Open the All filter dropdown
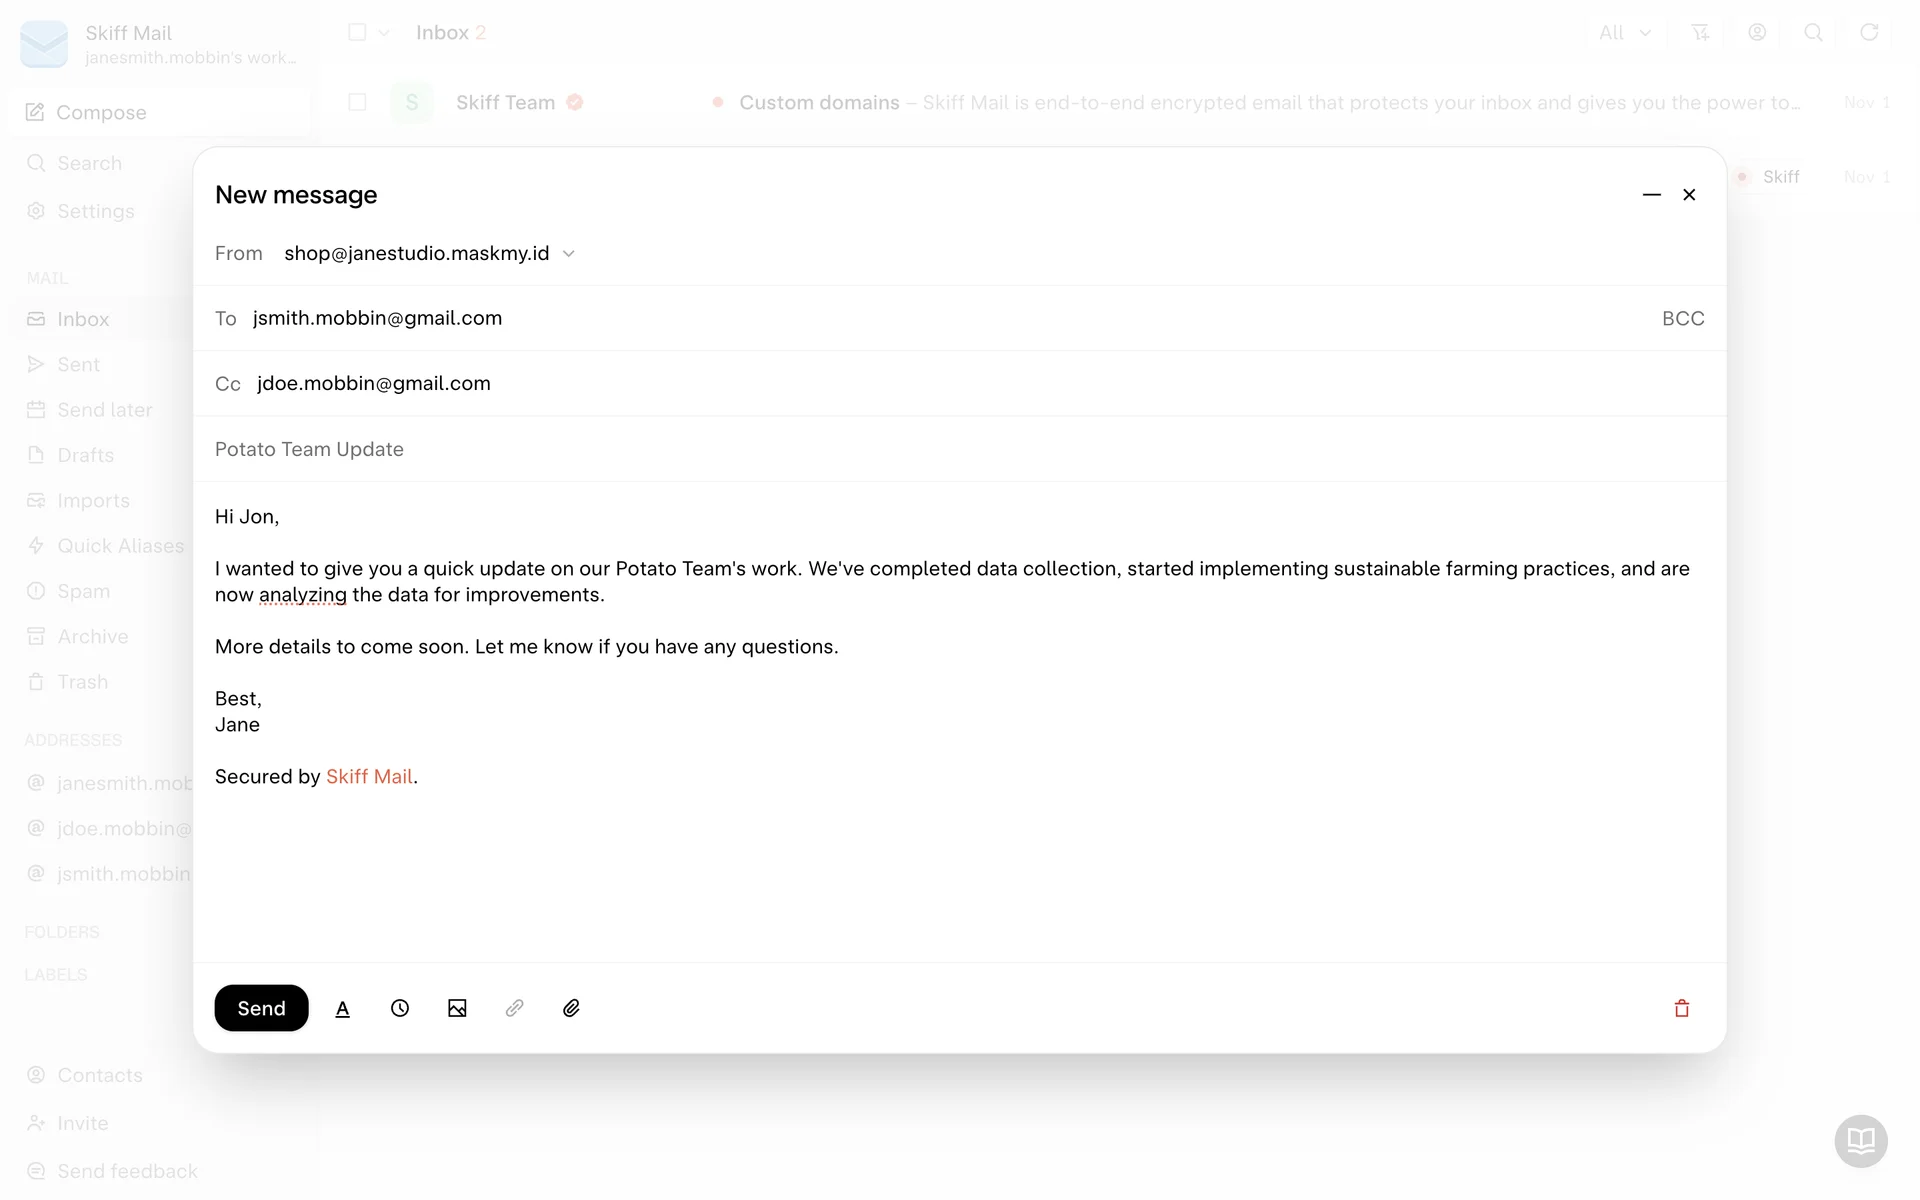1920x1200 pixels. point(1625,33)
